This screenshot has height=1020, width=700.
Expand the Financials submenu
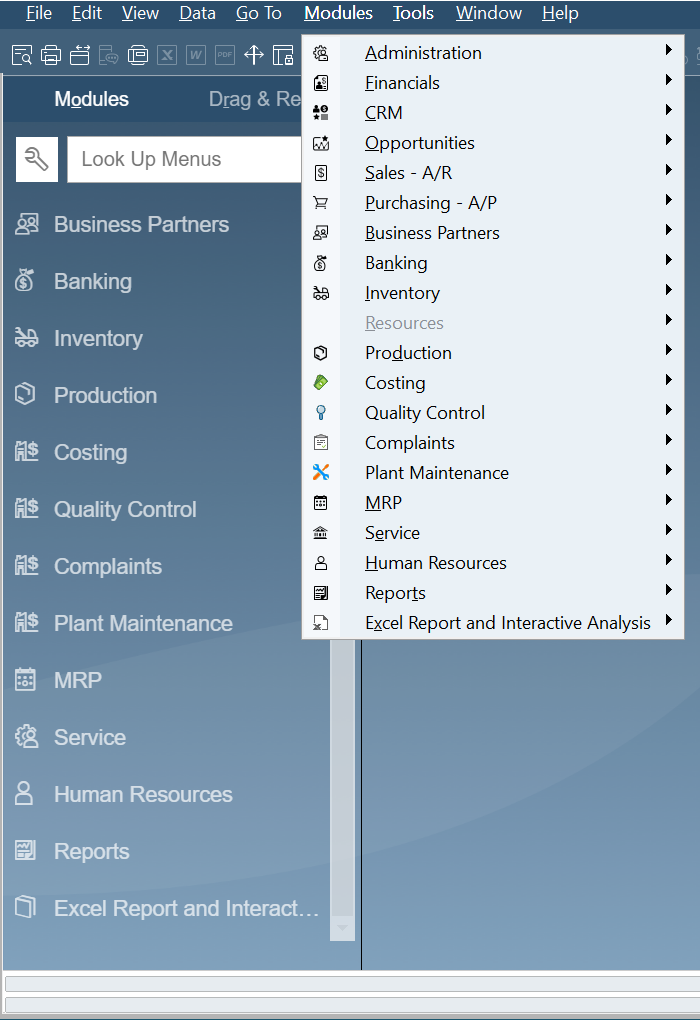[x=402, y=82]
